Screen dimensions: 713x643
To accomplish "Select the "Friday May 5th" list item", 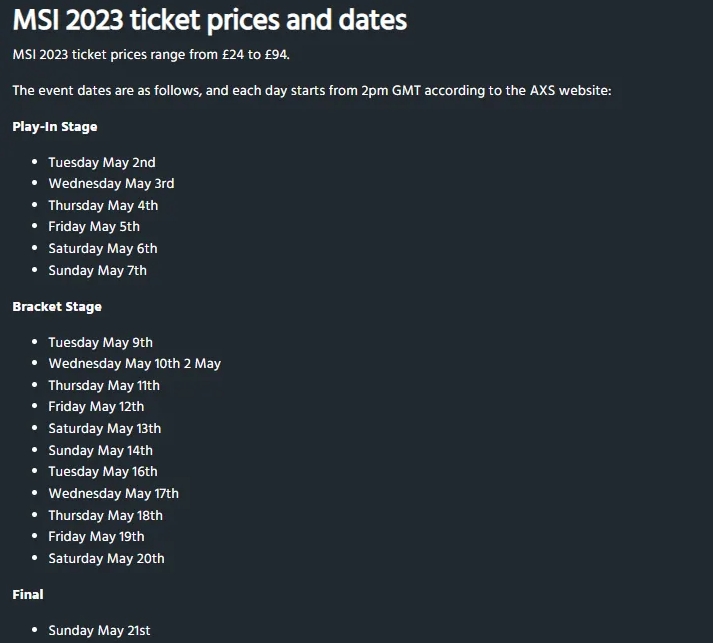I will point(94,227).
